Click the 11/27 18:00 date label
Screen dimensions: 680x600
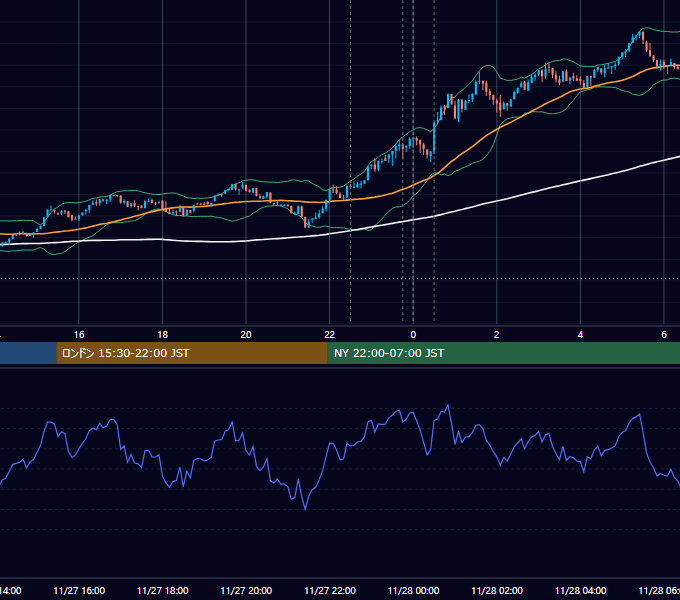[x=163, y=591]
